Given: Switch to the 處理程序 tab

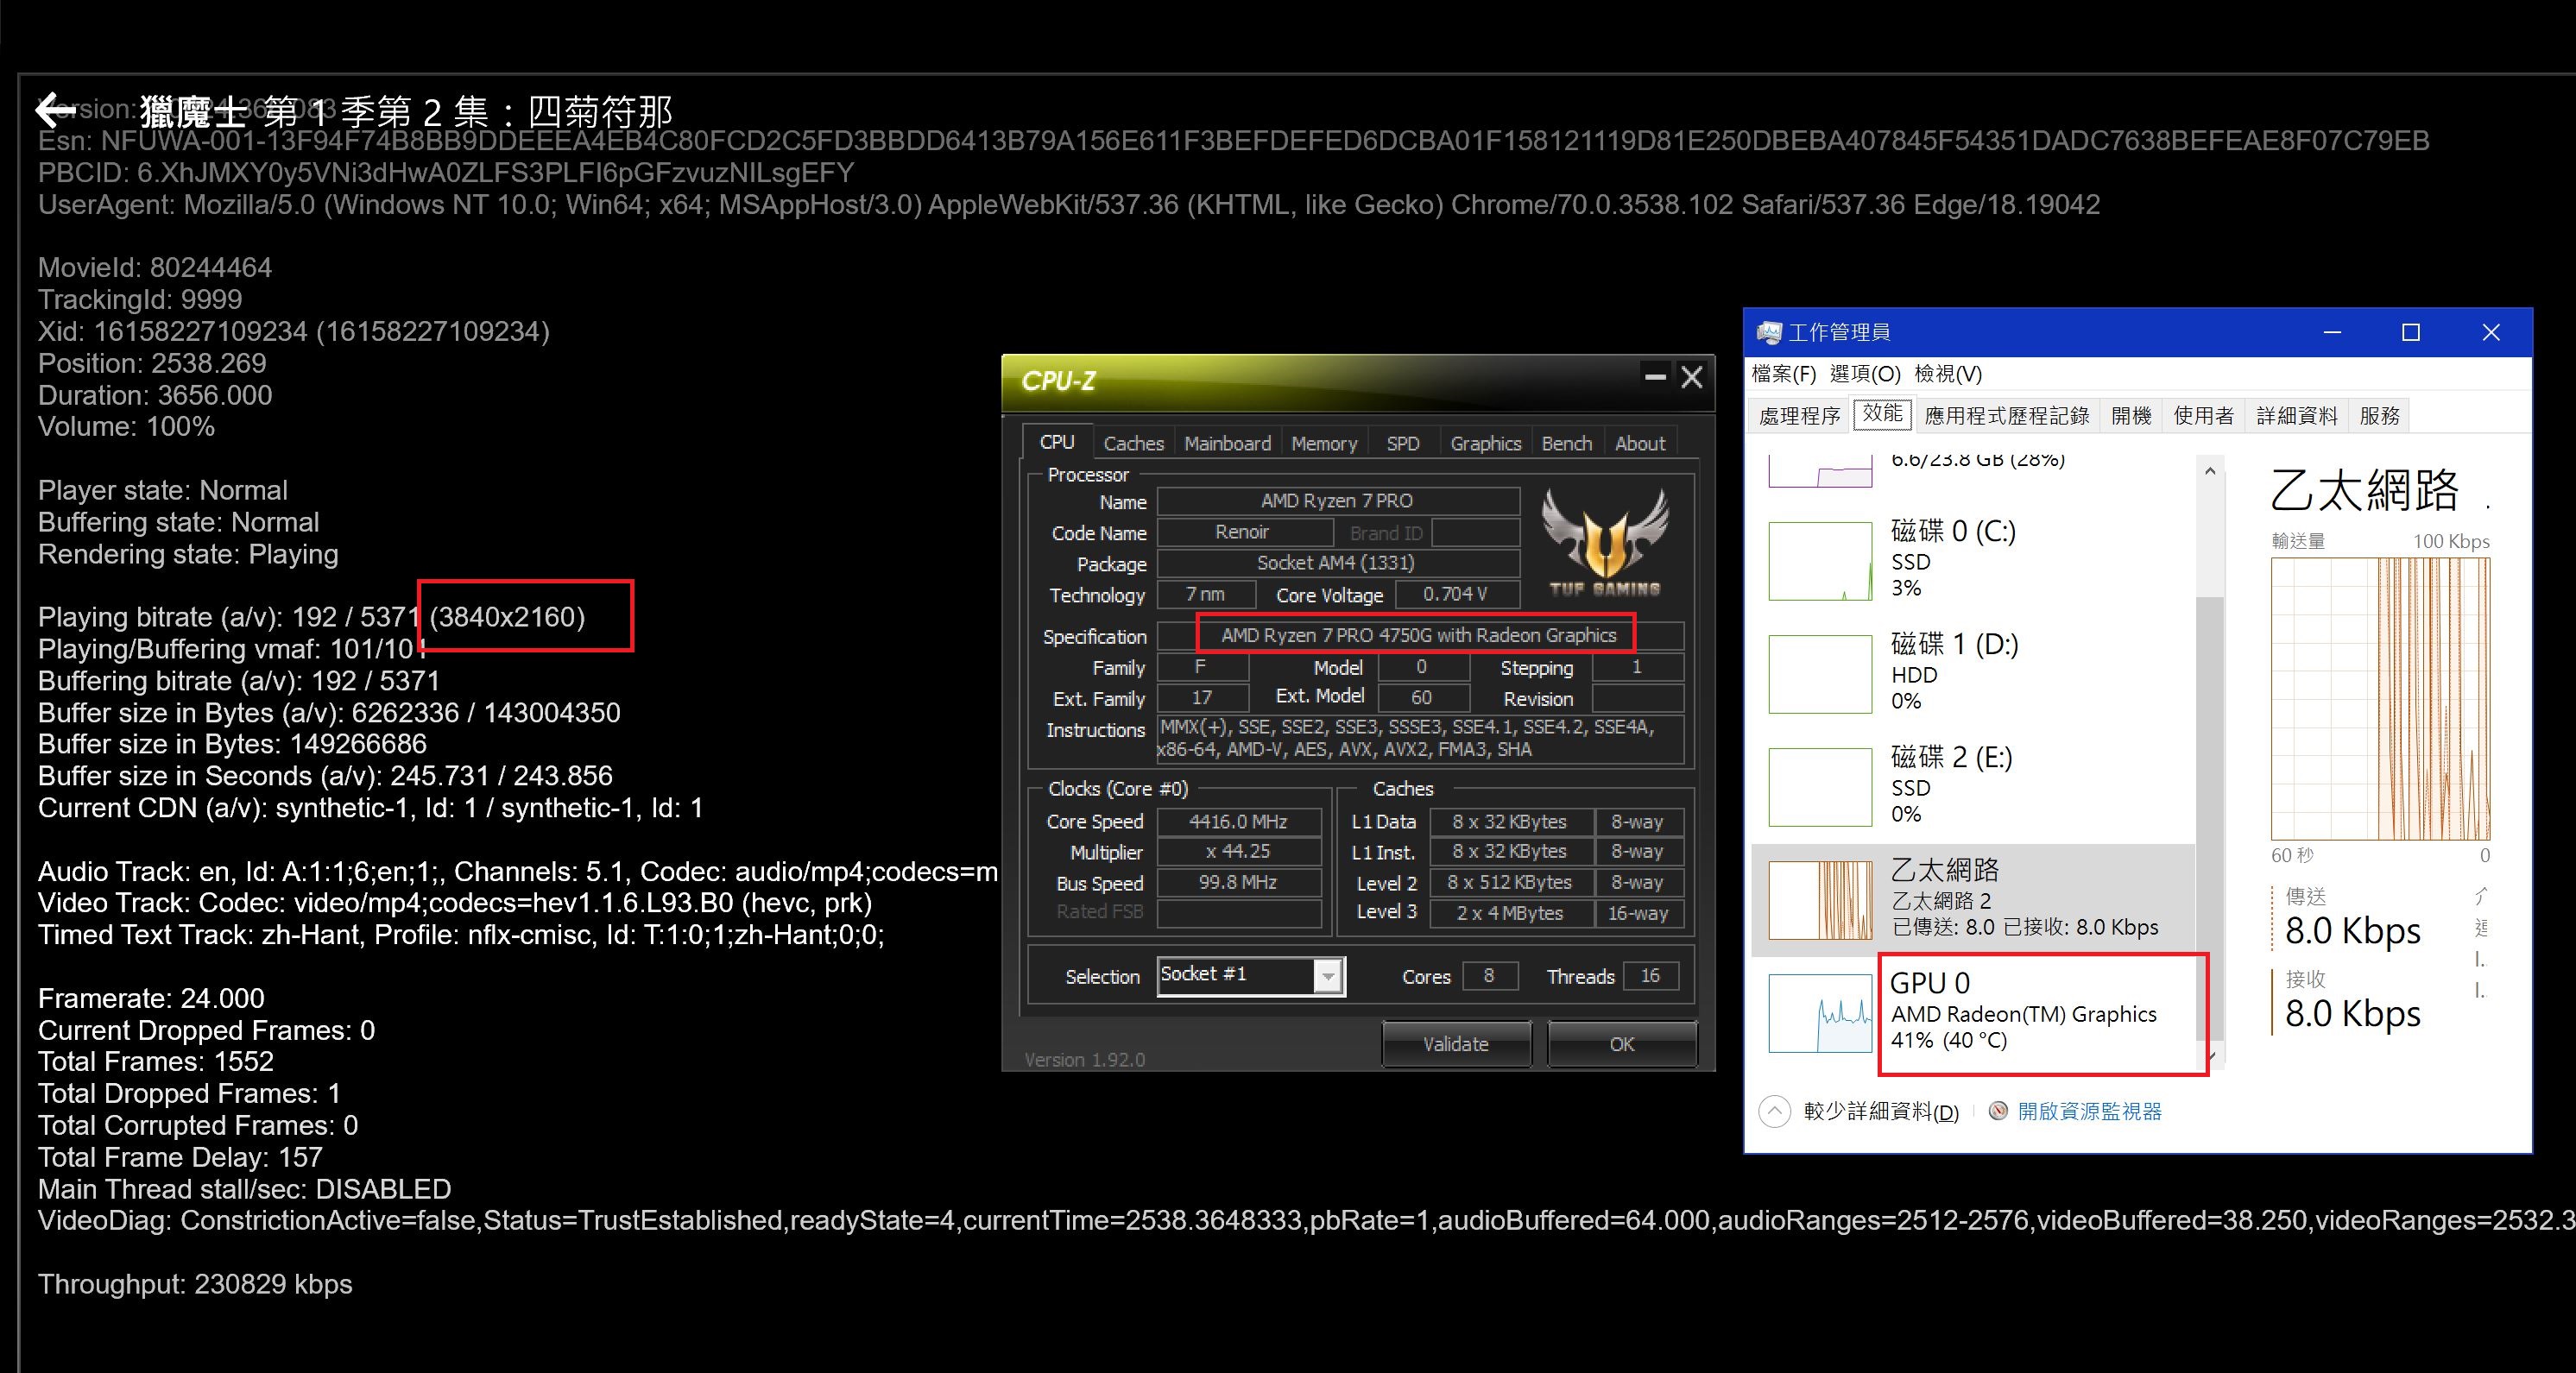Looking at the screenshot, I should (1800, 416).
